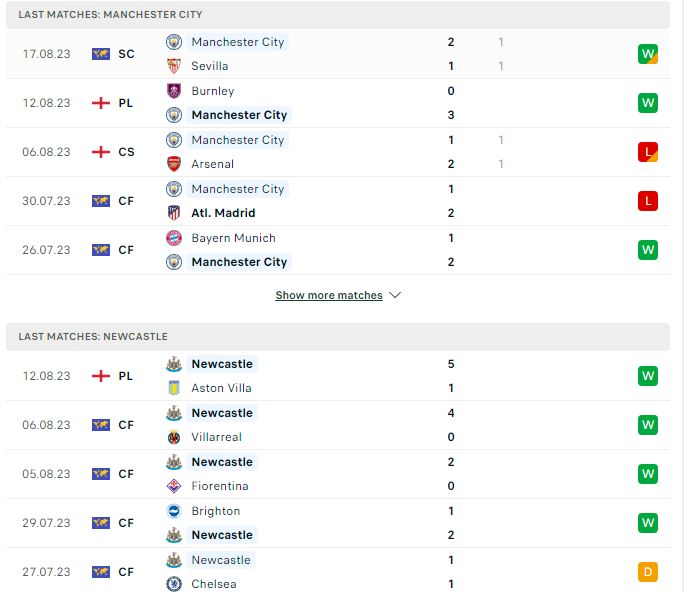Click the Brighton club crest icon

[174, 511]
